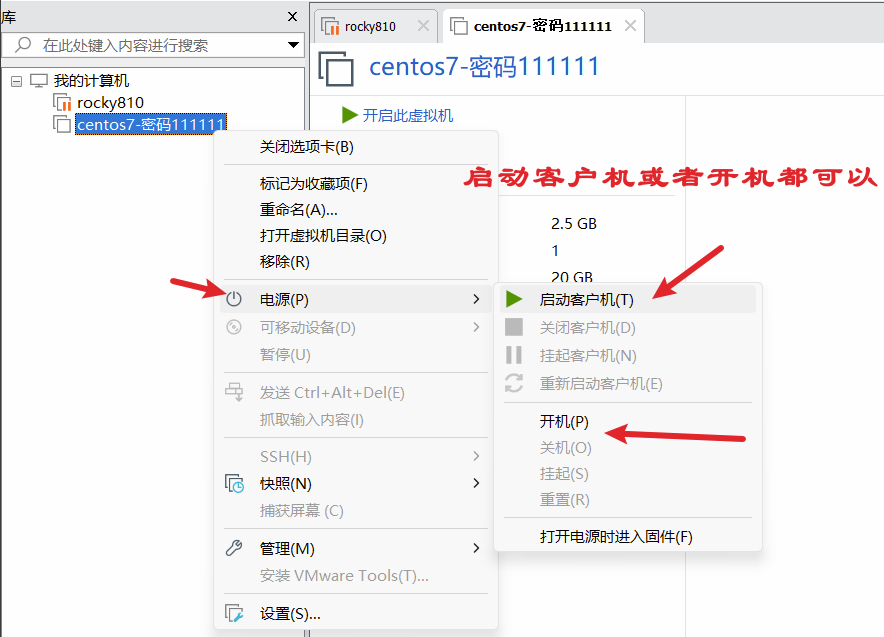The image size is (884, 637).
Task: Click the large VM icon beside title
Action: pos(337,68)
